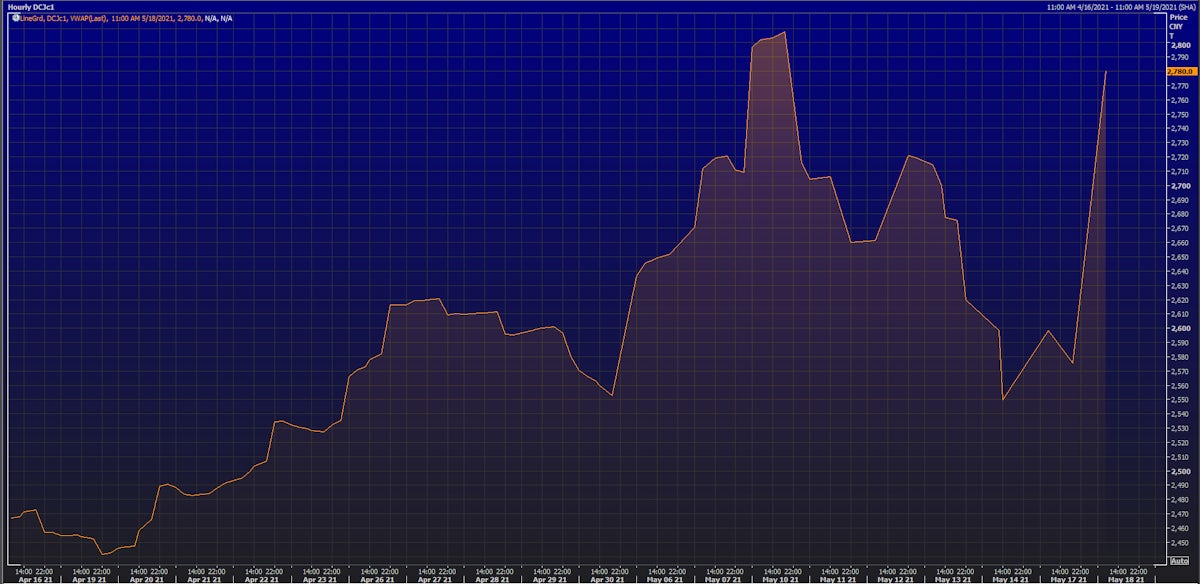1200x584 pixels.
Task: Click the LineGrd, DCJc1, VWAP(Last) legend text
Action: pyautogui.click(x=63, y=18)
